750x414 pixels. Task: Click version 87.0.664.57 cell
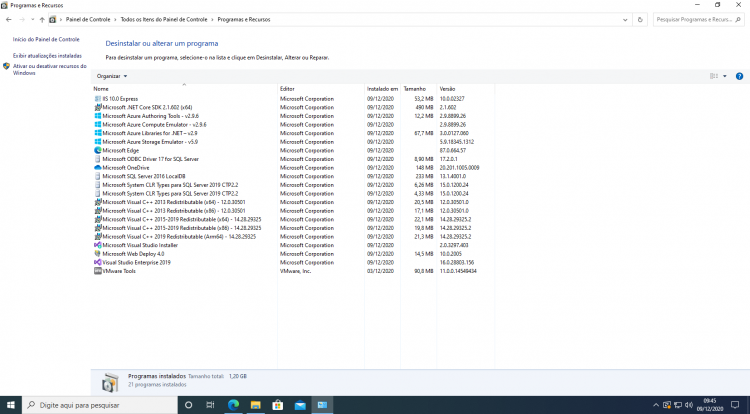(452, 150)
